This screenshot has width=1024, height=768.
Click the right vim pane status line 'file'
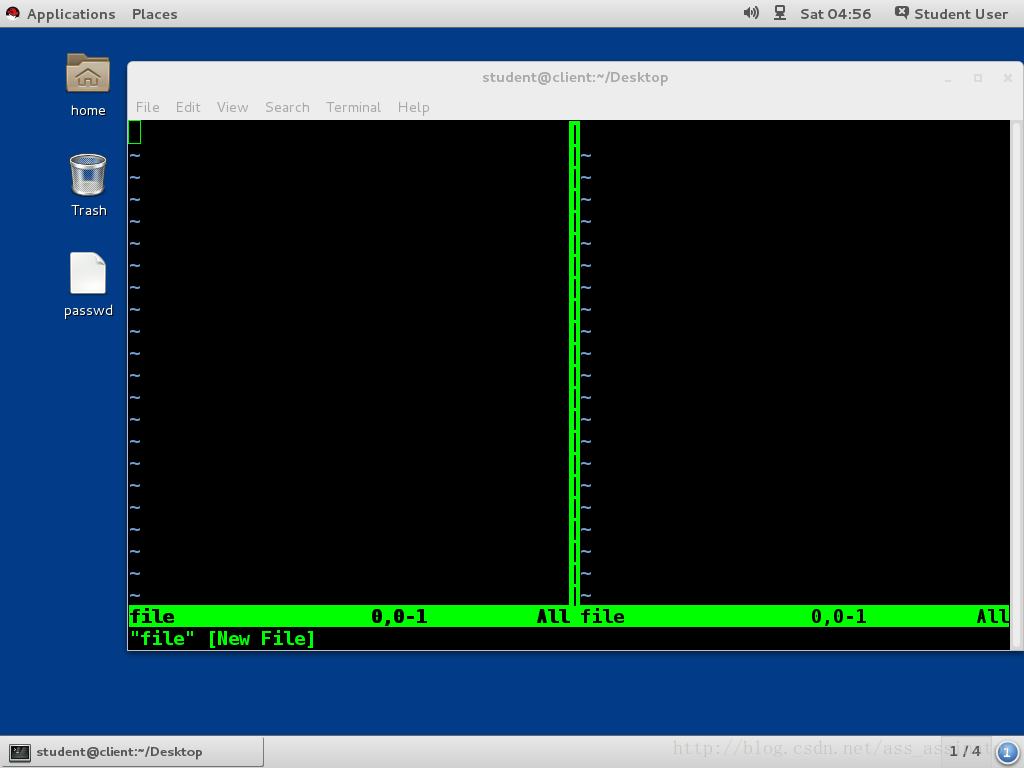click(x=794, y=616)
